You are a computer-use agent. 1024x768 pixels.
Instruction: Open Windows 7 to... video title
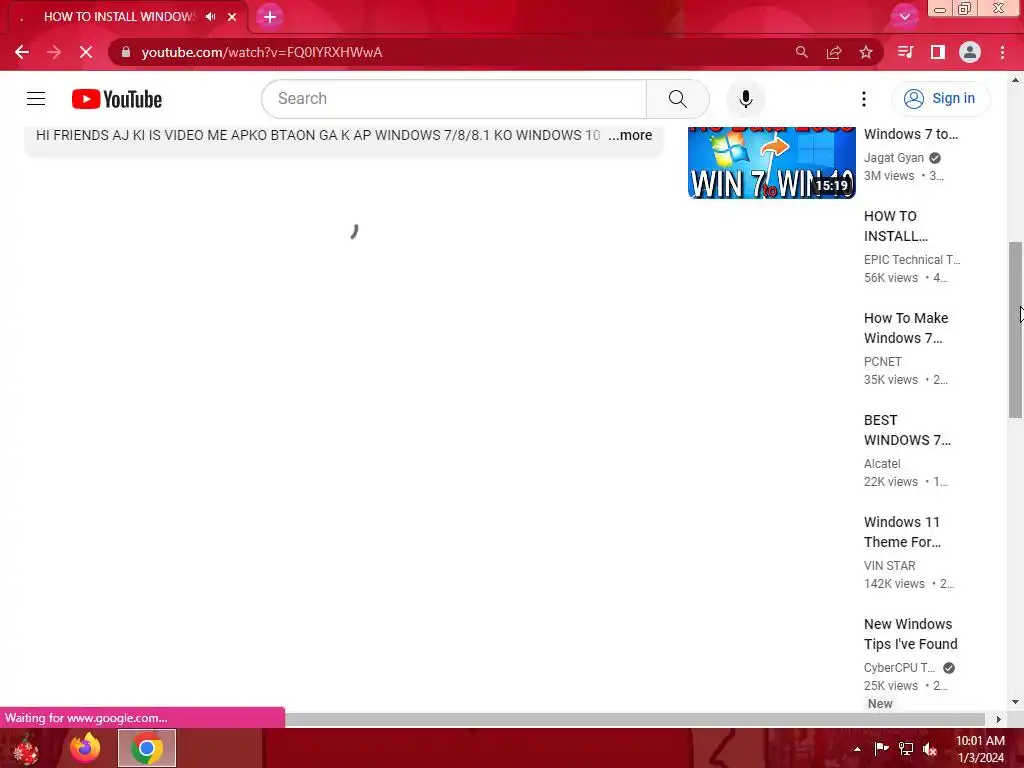911,134
